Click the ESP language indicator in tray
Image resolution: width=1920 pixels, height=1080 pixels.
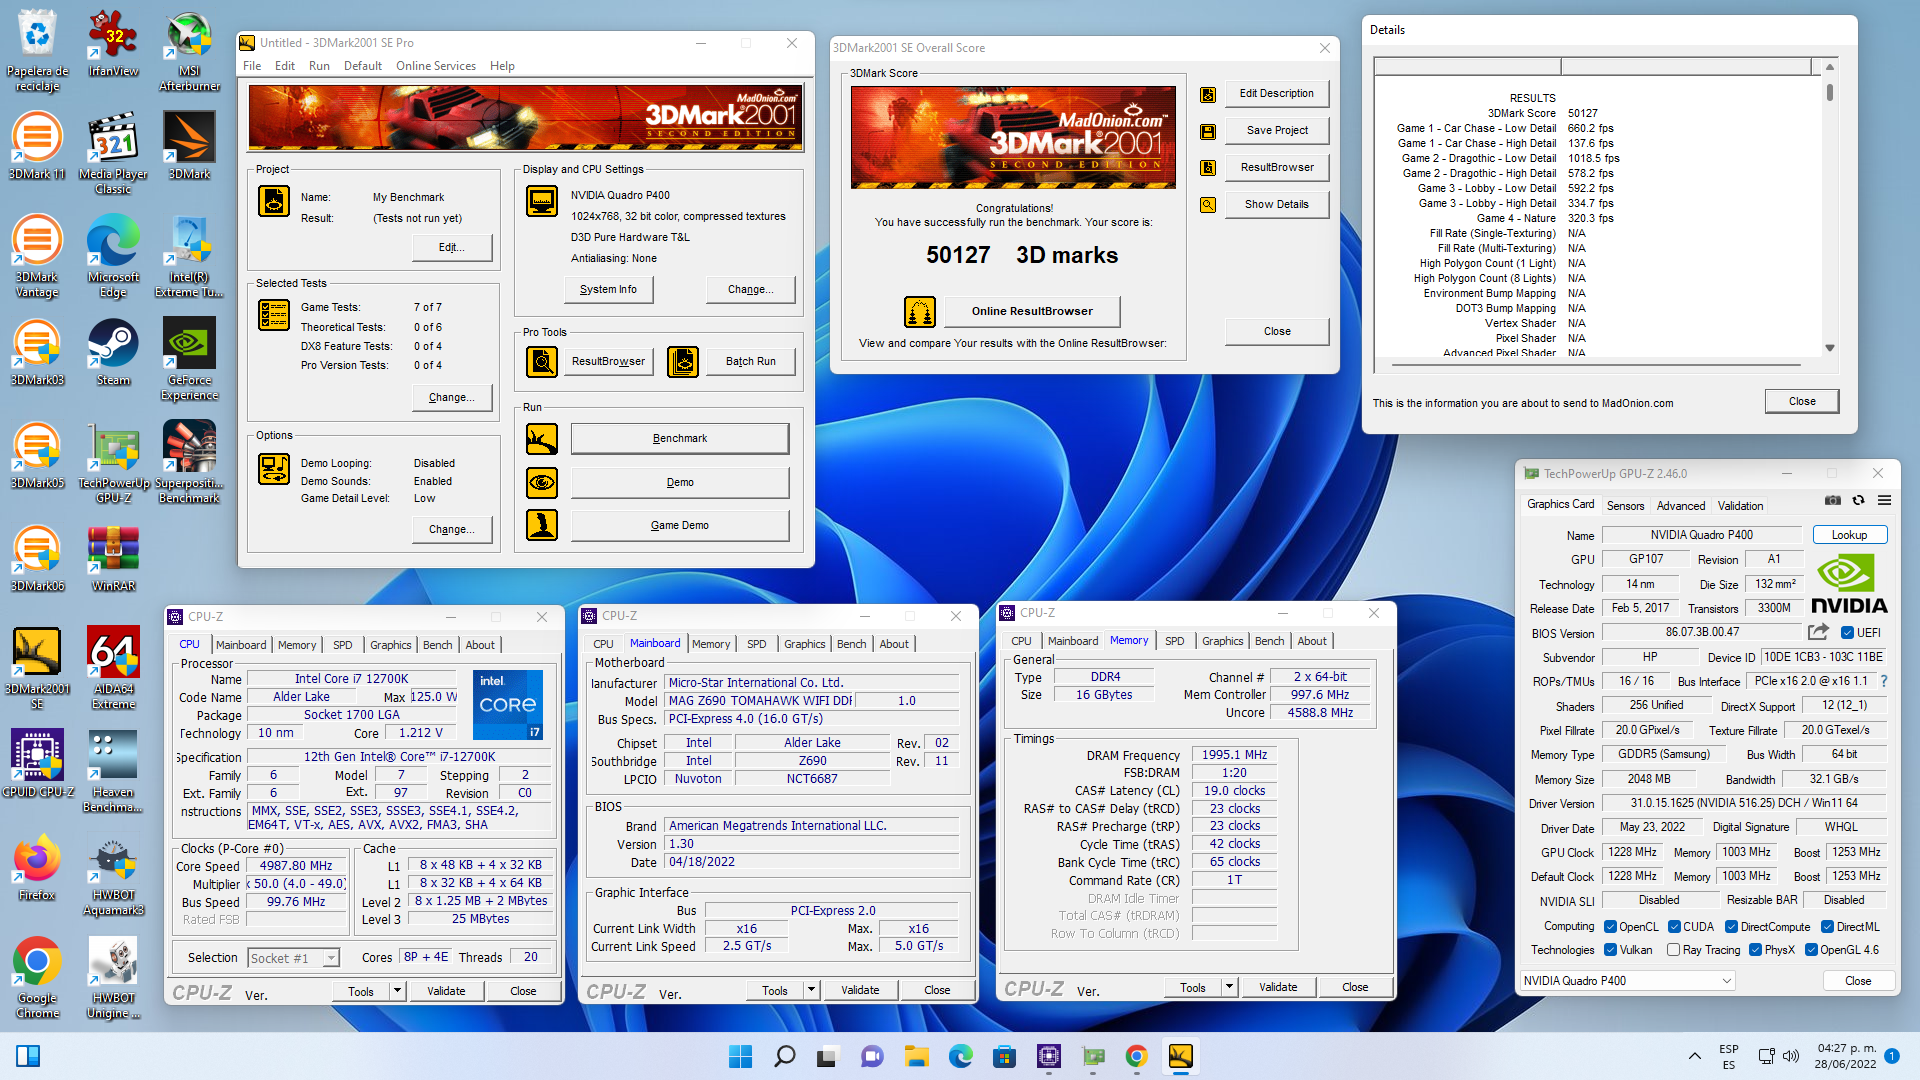(1729, 1056)
